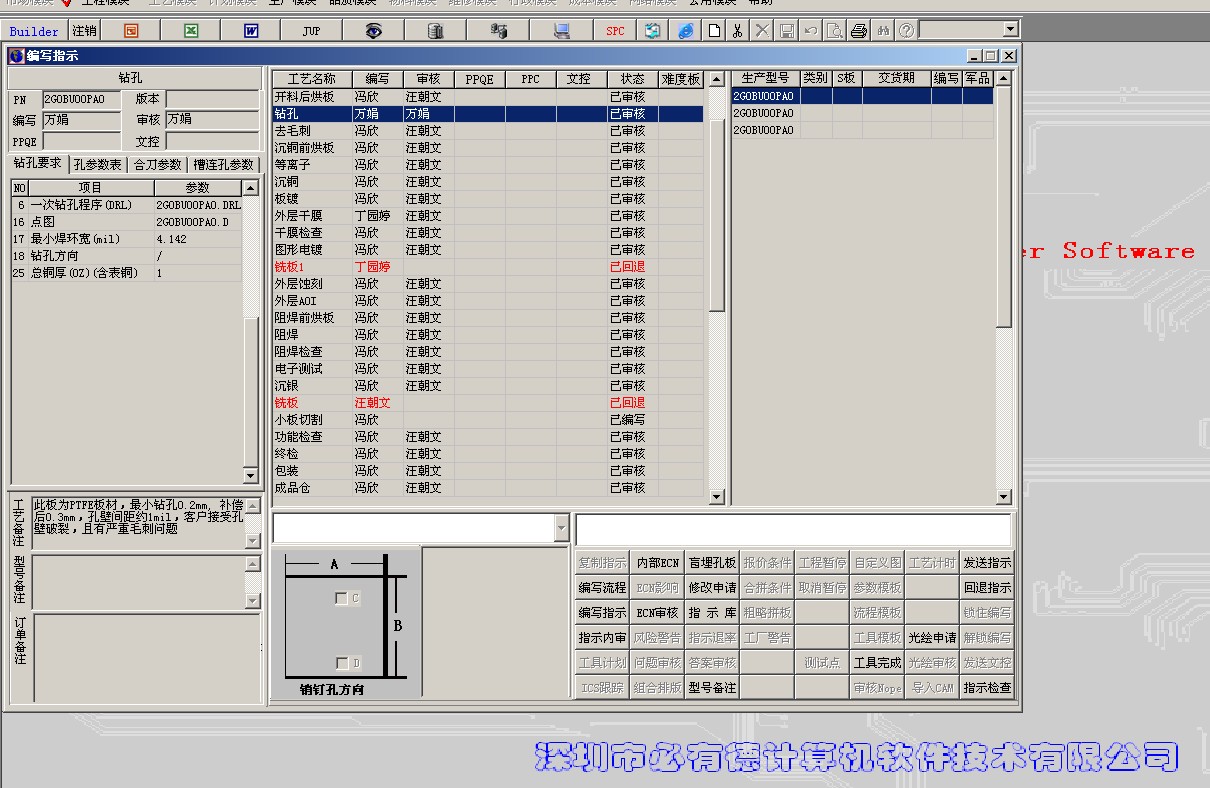Open the dropdown below the process table
Image resolution: width=1210 pixels, height=788 pixels.
click(561, 528)
